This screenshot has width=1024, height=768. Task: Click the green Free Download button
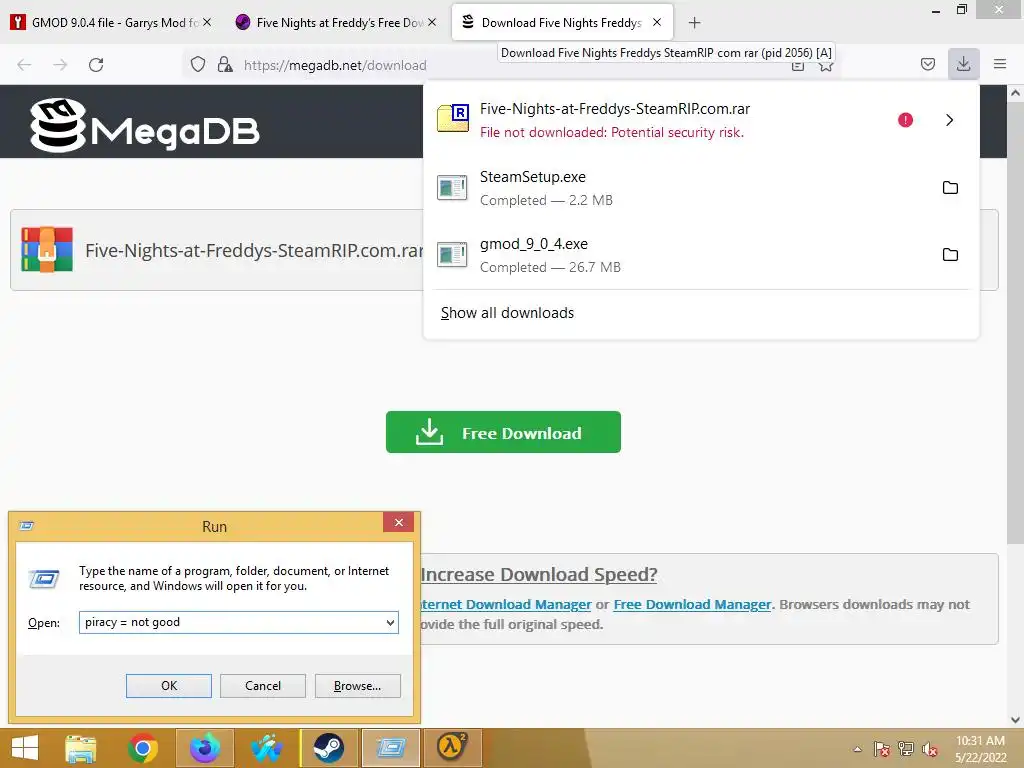click(x=503, y=432)
